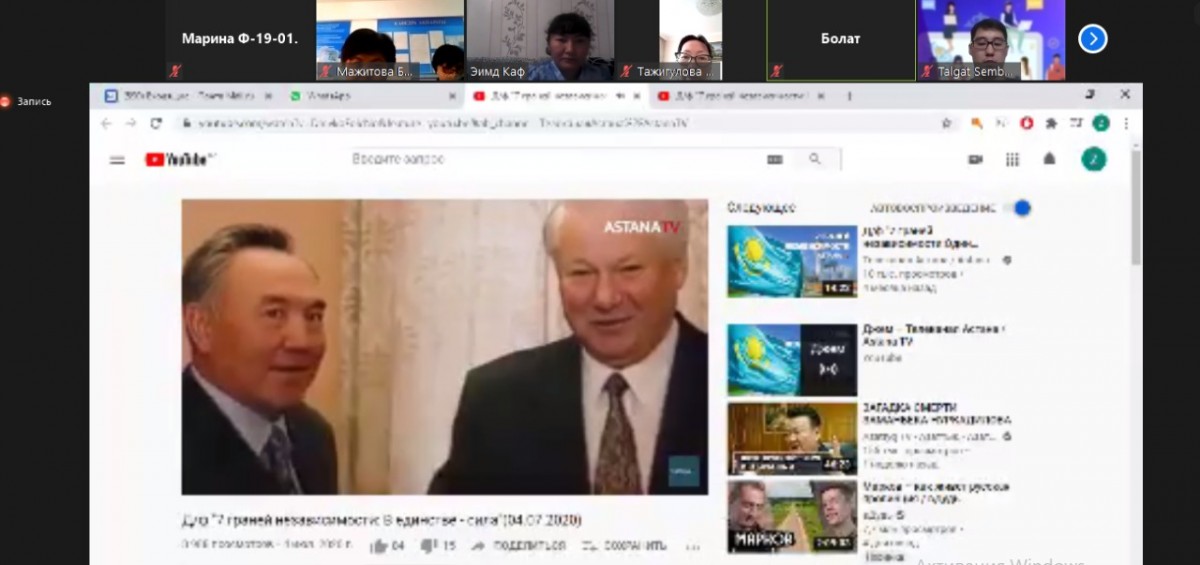Open the YouTube hamburger guide menu
The height and width of the screenshot is (565, 1200).
point(117,160)
